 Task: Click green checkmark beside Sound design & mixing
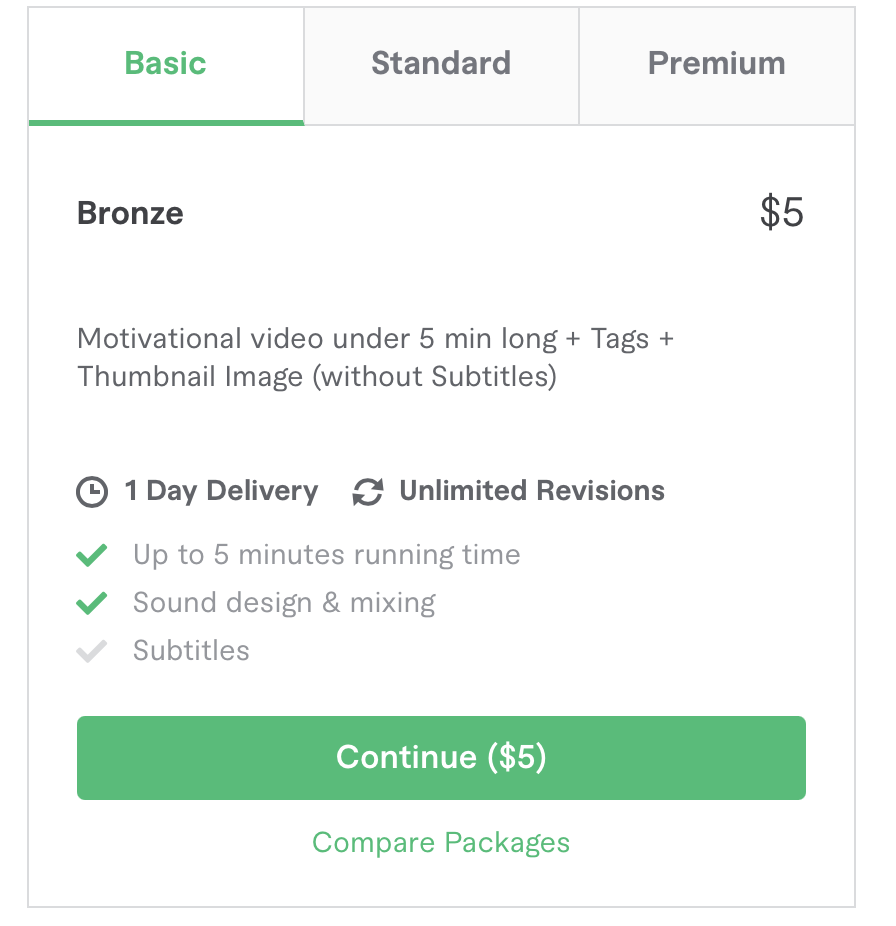(92, 602)
